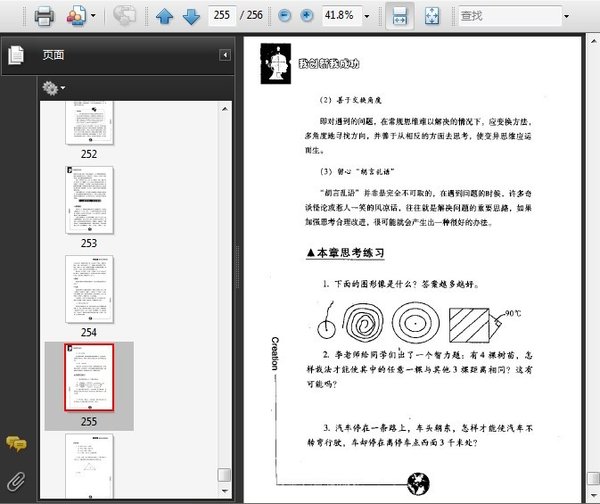
Task: Click the zoom in plus button
Action: pos(306,16)
